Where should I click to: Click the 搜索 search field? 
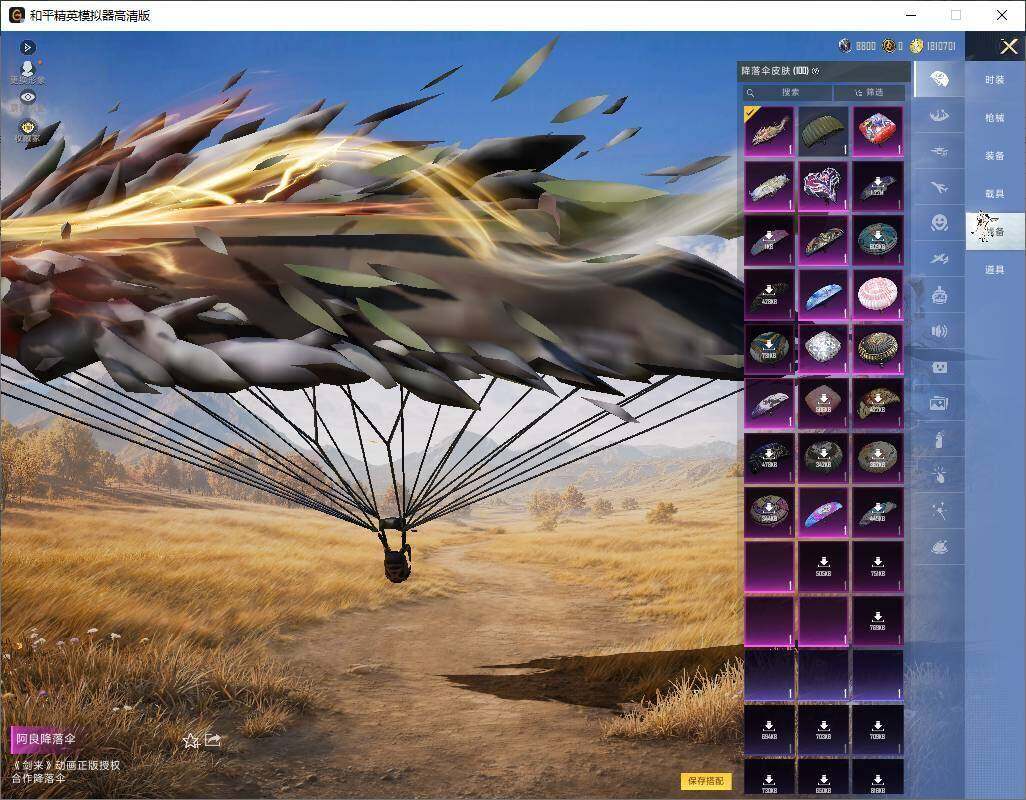pos(788,92)
